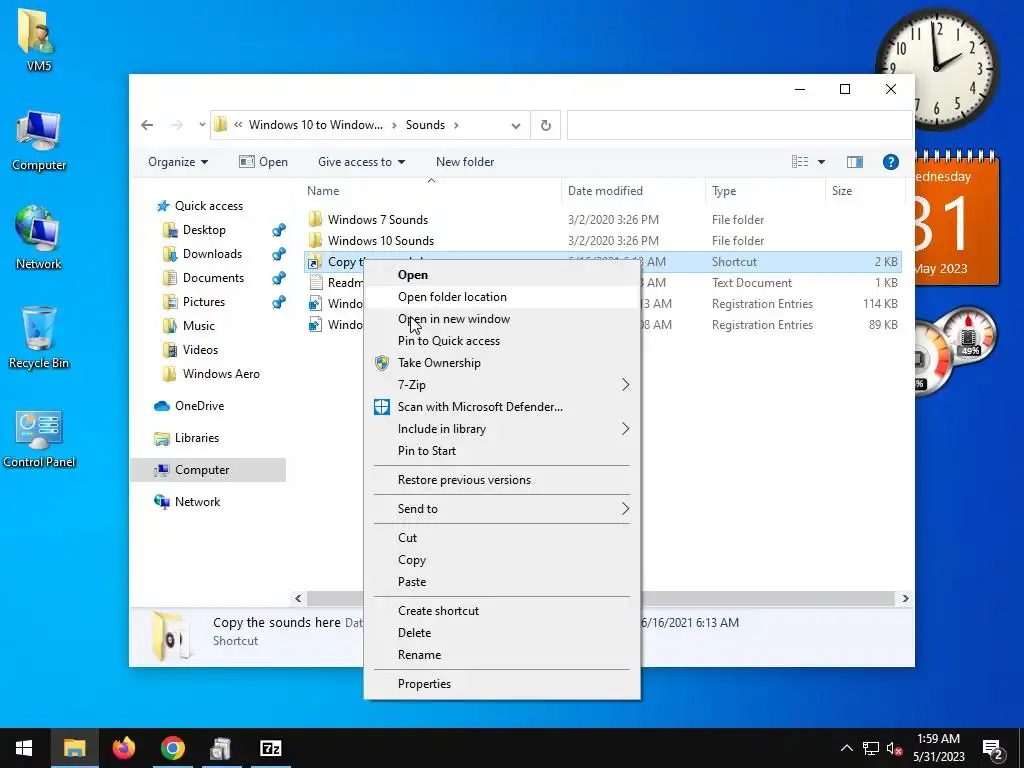Select Windows 7 Sounds folder
The image size is (1024, 768).
(377, 220)
